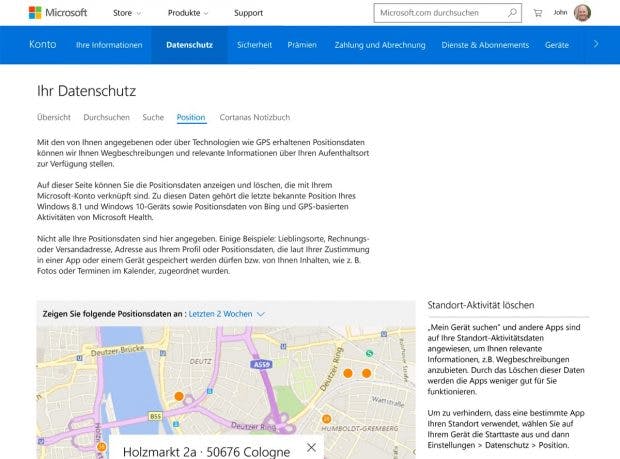The width and height of the screenshot is (620, 459).
Task: Click the Deutzer Brücke label on map
Action: [117, 350]
